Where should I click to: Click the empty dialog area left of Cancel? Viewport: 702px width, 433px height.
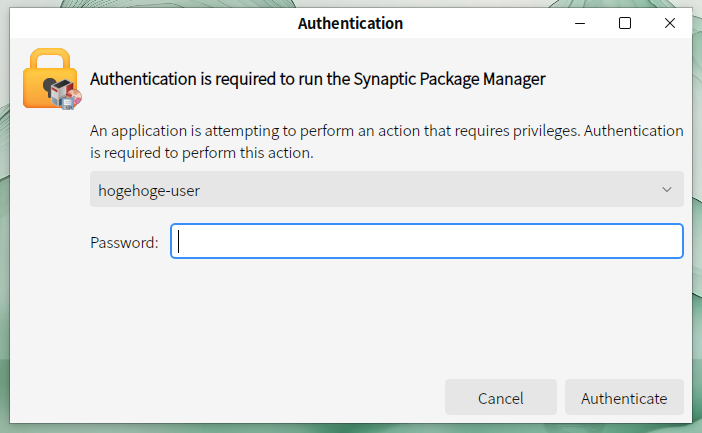pyautogui.click(x=250, y=397)
